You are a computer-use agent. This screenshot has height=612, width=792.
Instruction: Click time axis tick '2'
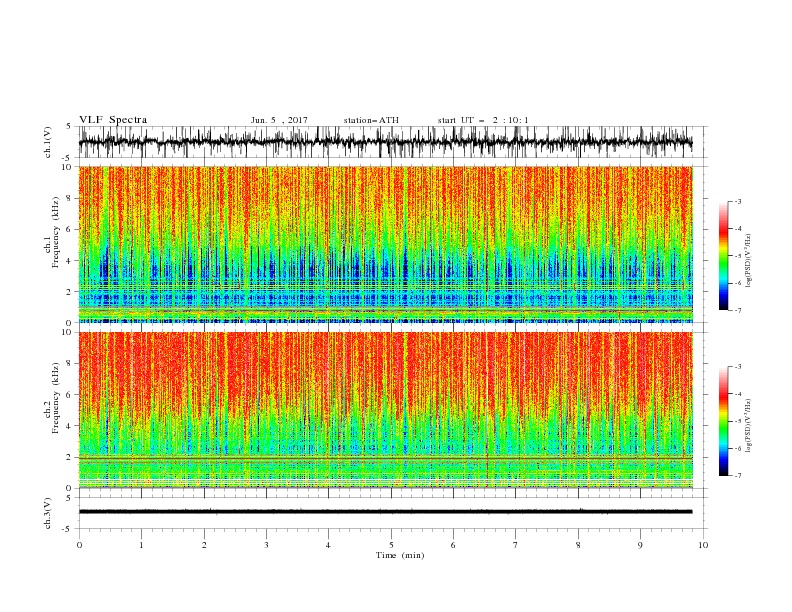(x=204, y=545)
